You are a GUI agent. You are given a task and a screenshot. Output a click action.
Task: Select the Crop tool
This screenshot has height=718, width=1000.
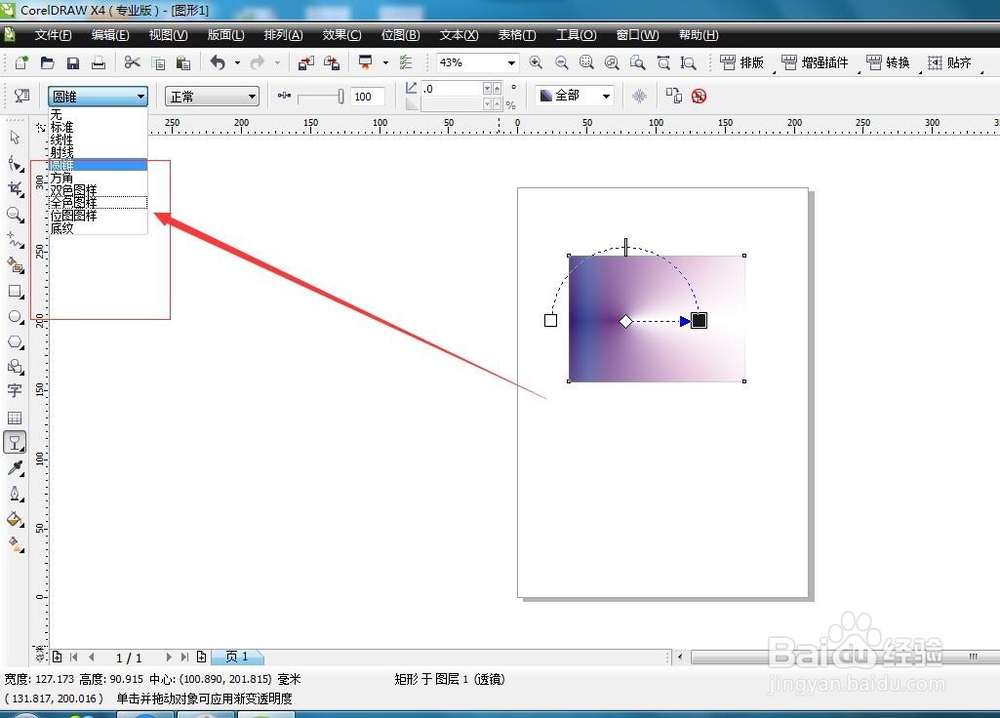coord(15,189)
